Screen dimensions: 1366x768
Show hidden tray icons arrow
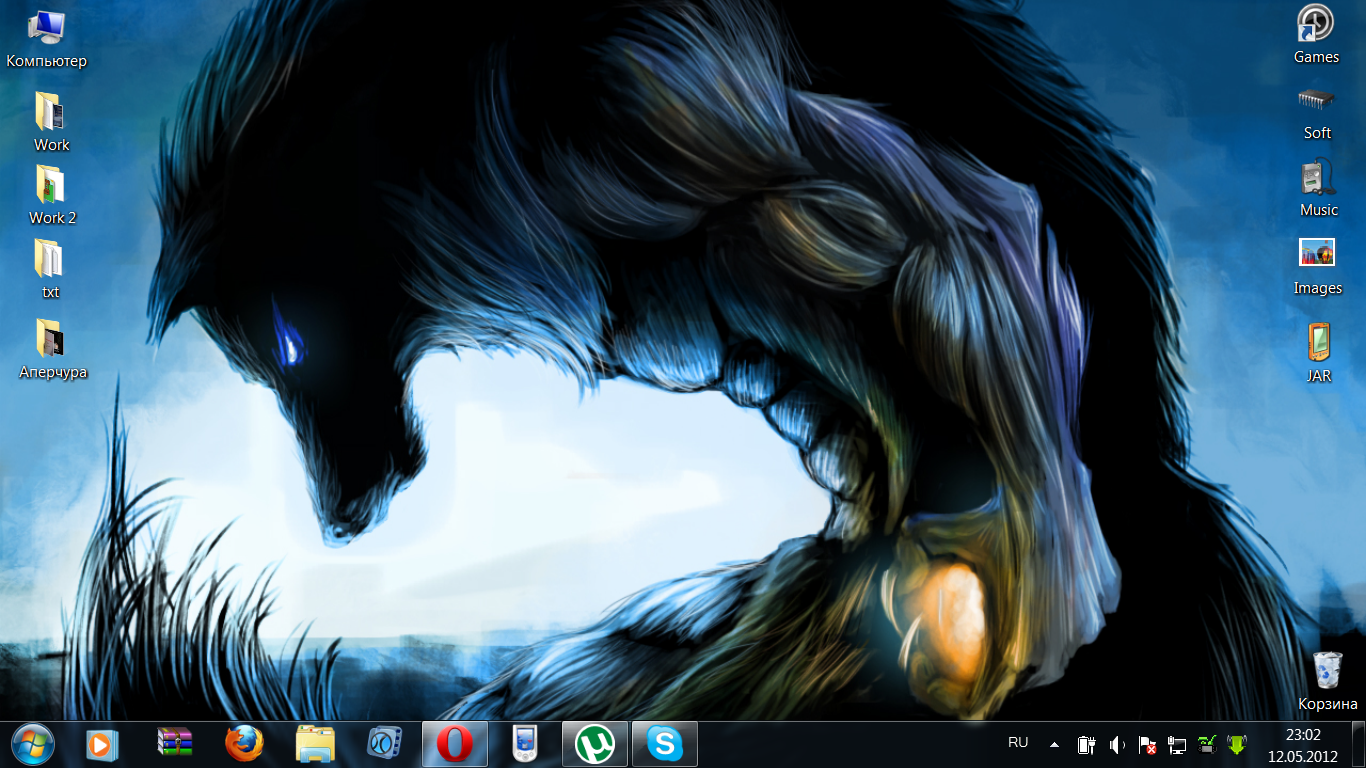pos(1054,744)
